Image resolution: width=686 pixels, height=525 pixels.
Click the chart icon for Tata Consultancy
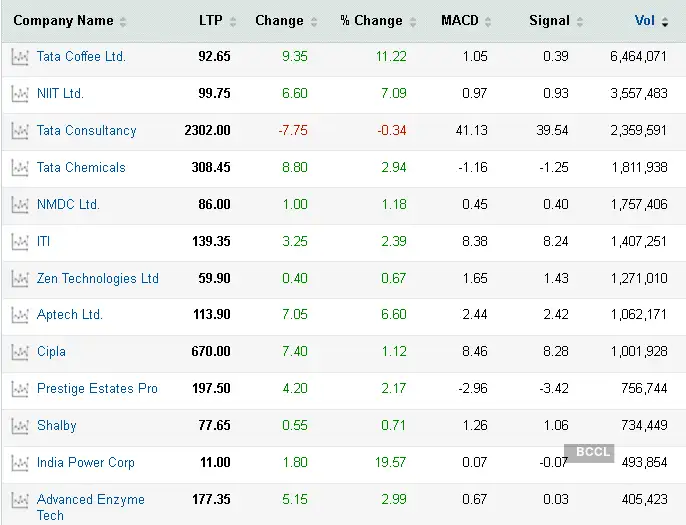click(x=20, y=131)
